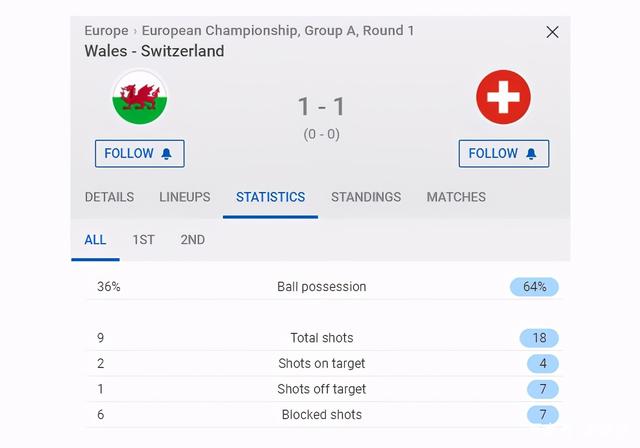Open the Details tab
Viewport: 640px width, 448px height.
[109, 197]
